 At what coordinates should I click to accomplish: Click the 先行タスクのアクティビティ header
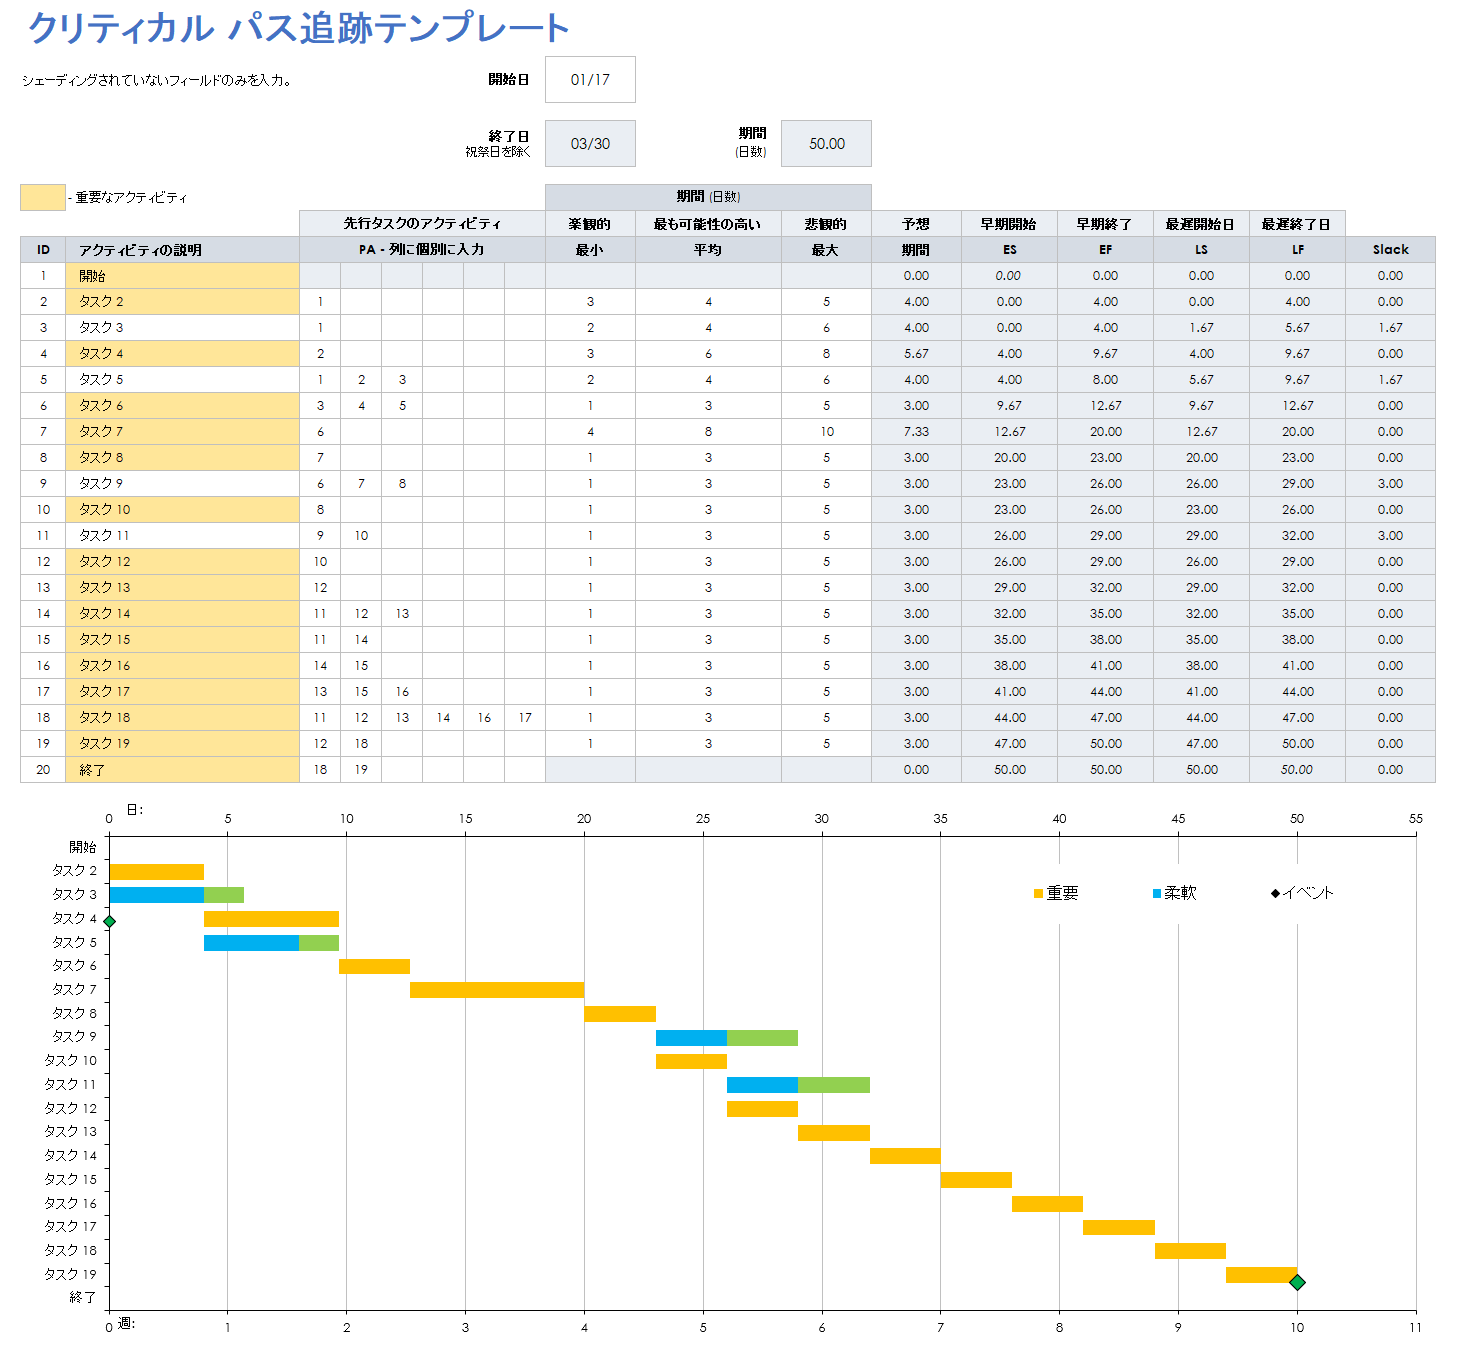[x=422, y=224]
